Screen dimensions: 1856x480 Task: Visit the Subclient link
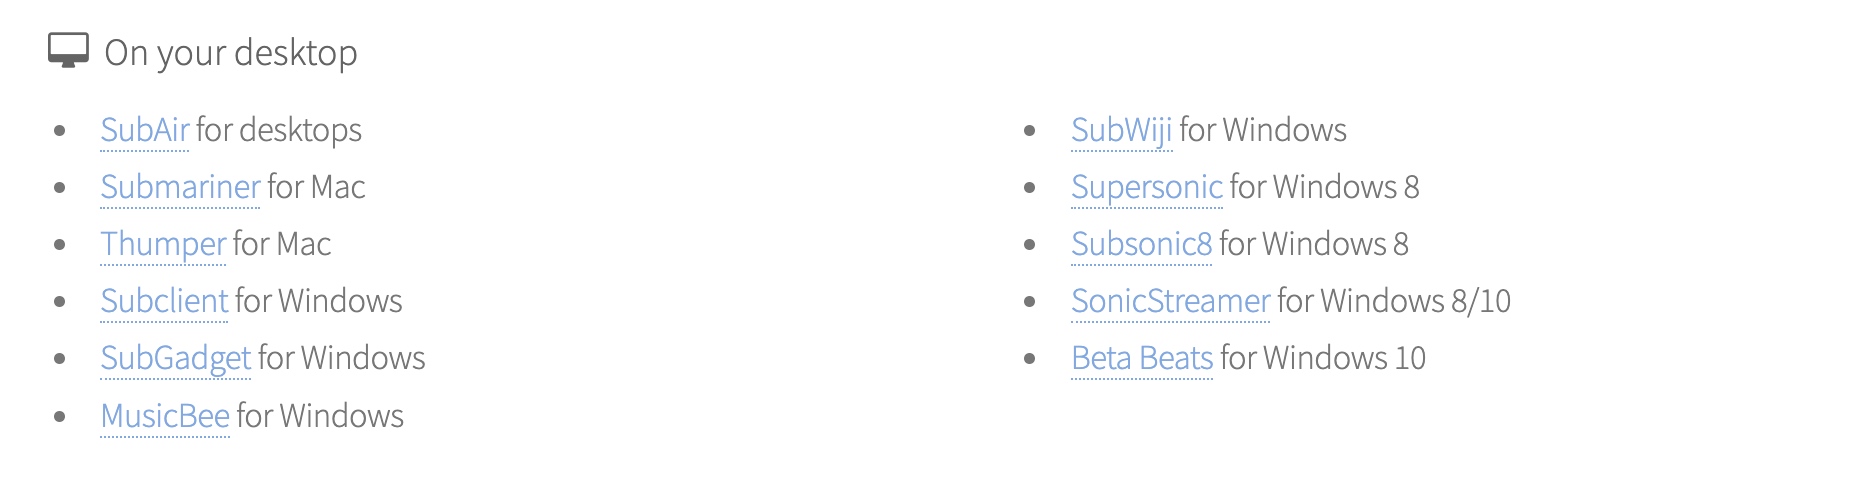(x=165, y=301)
